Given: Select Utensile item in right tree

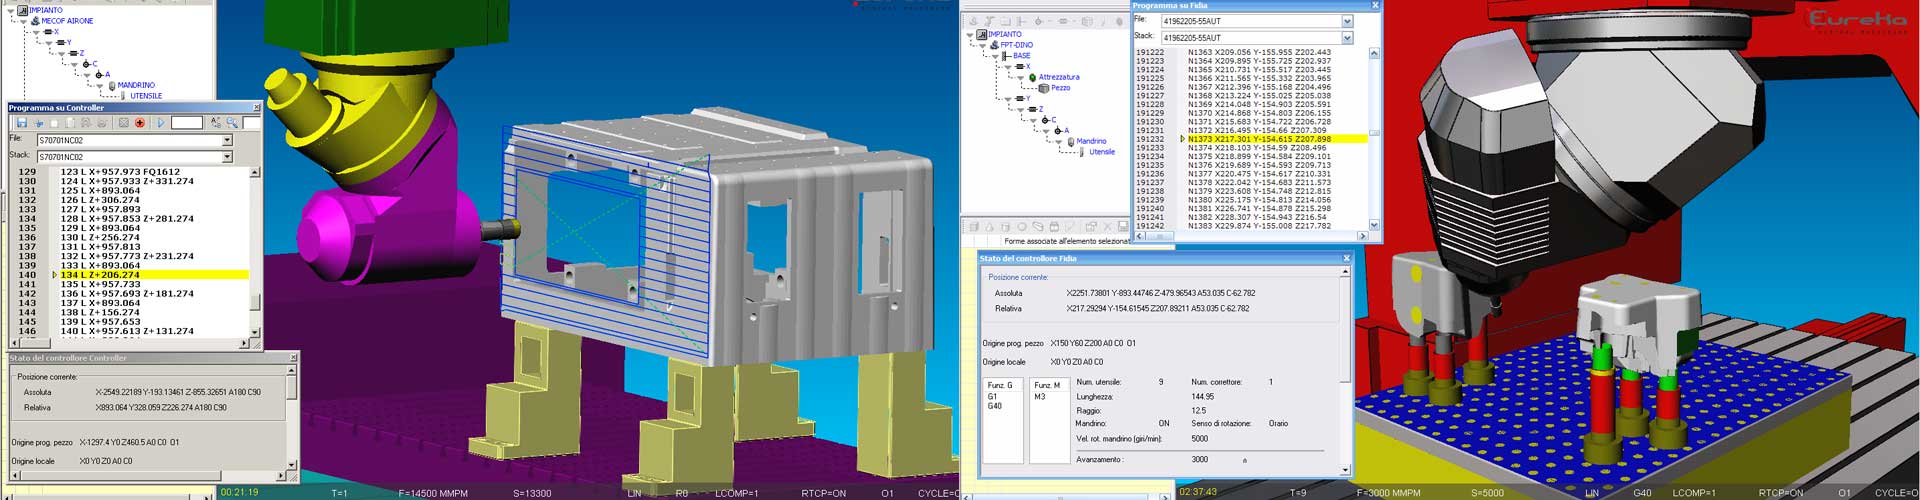Looking at the screenshot, I should coord(1102,152).
